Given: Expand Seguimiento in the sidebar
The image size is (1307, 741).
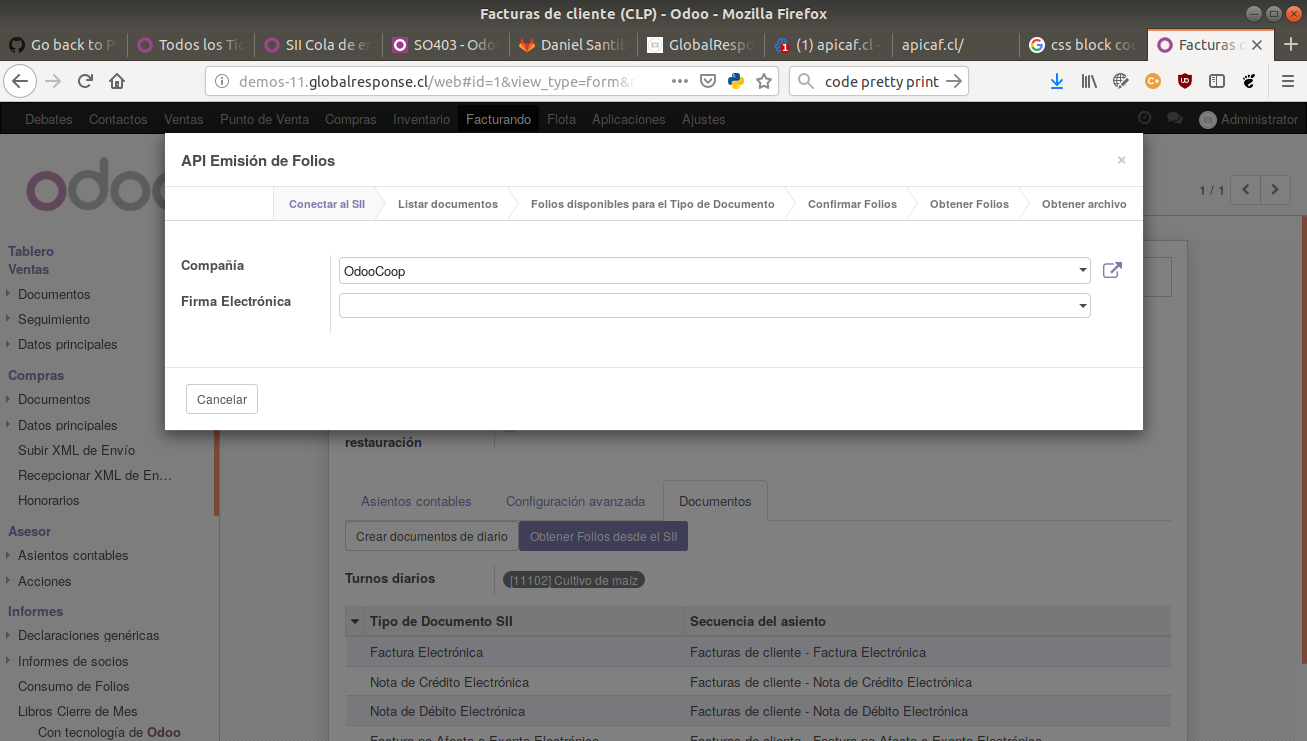Looking at the screenshot, I should 54,319.
